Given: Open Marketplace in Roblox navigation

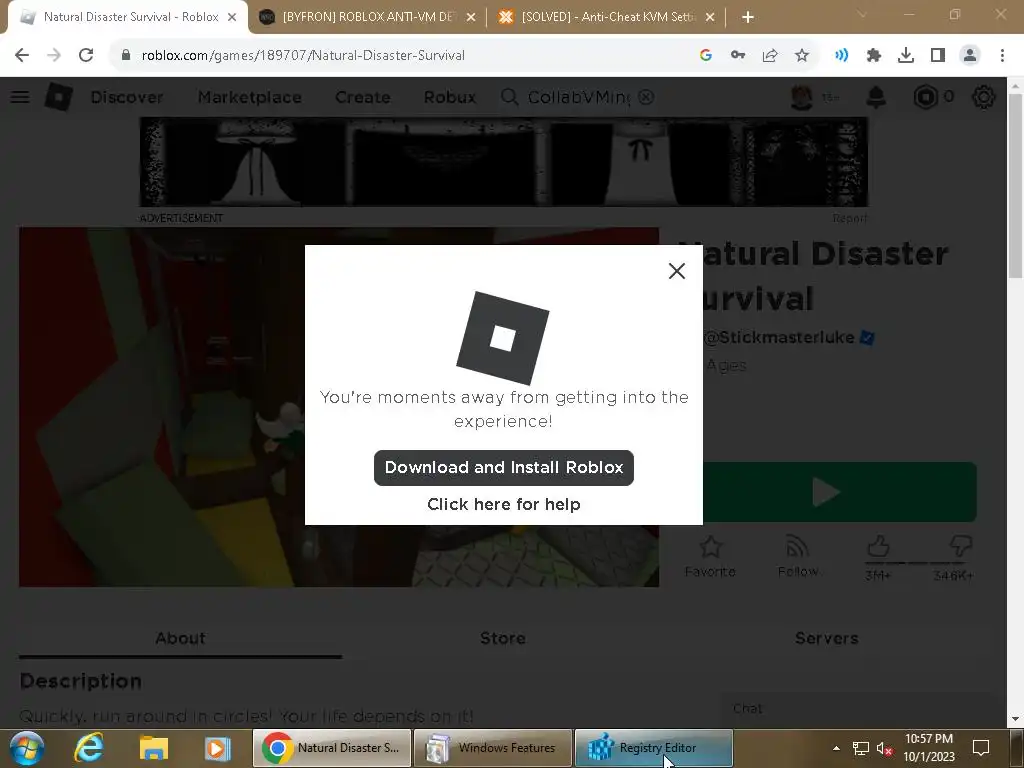Looking at the screenshot, I should [x=249, y=97].
